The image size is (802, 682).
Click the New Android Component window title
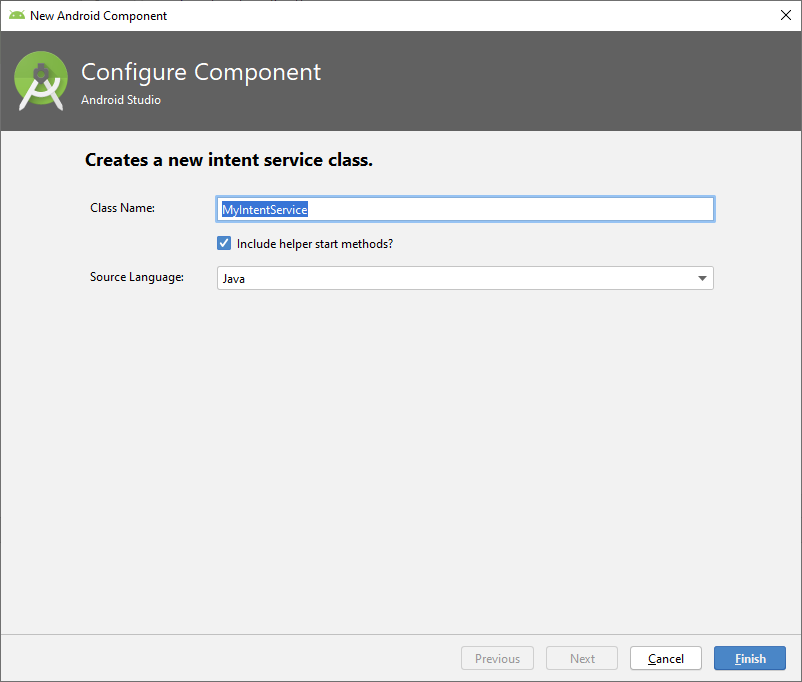(x=99, y=16)
